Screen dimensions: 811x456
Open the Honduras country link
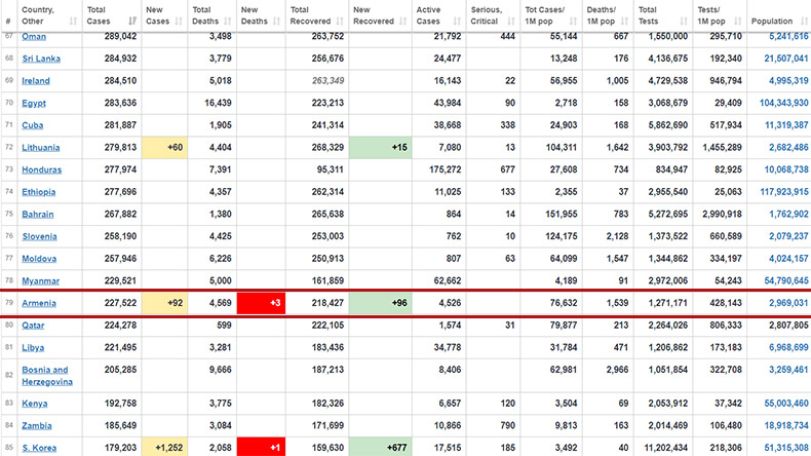41,170
